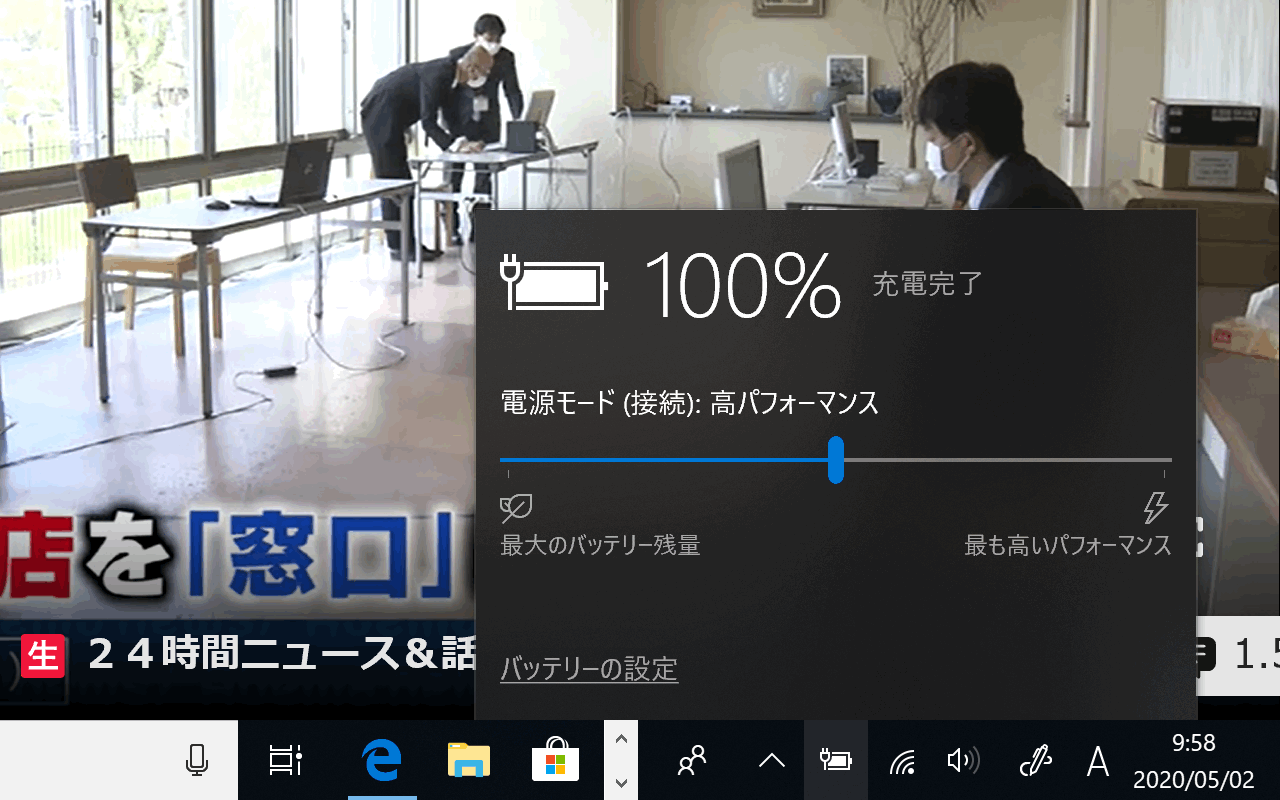Click the leaf icon for 最大のバッテリー残量
This screenshot has width=1280, height=800.
click(x=516, y=508)
